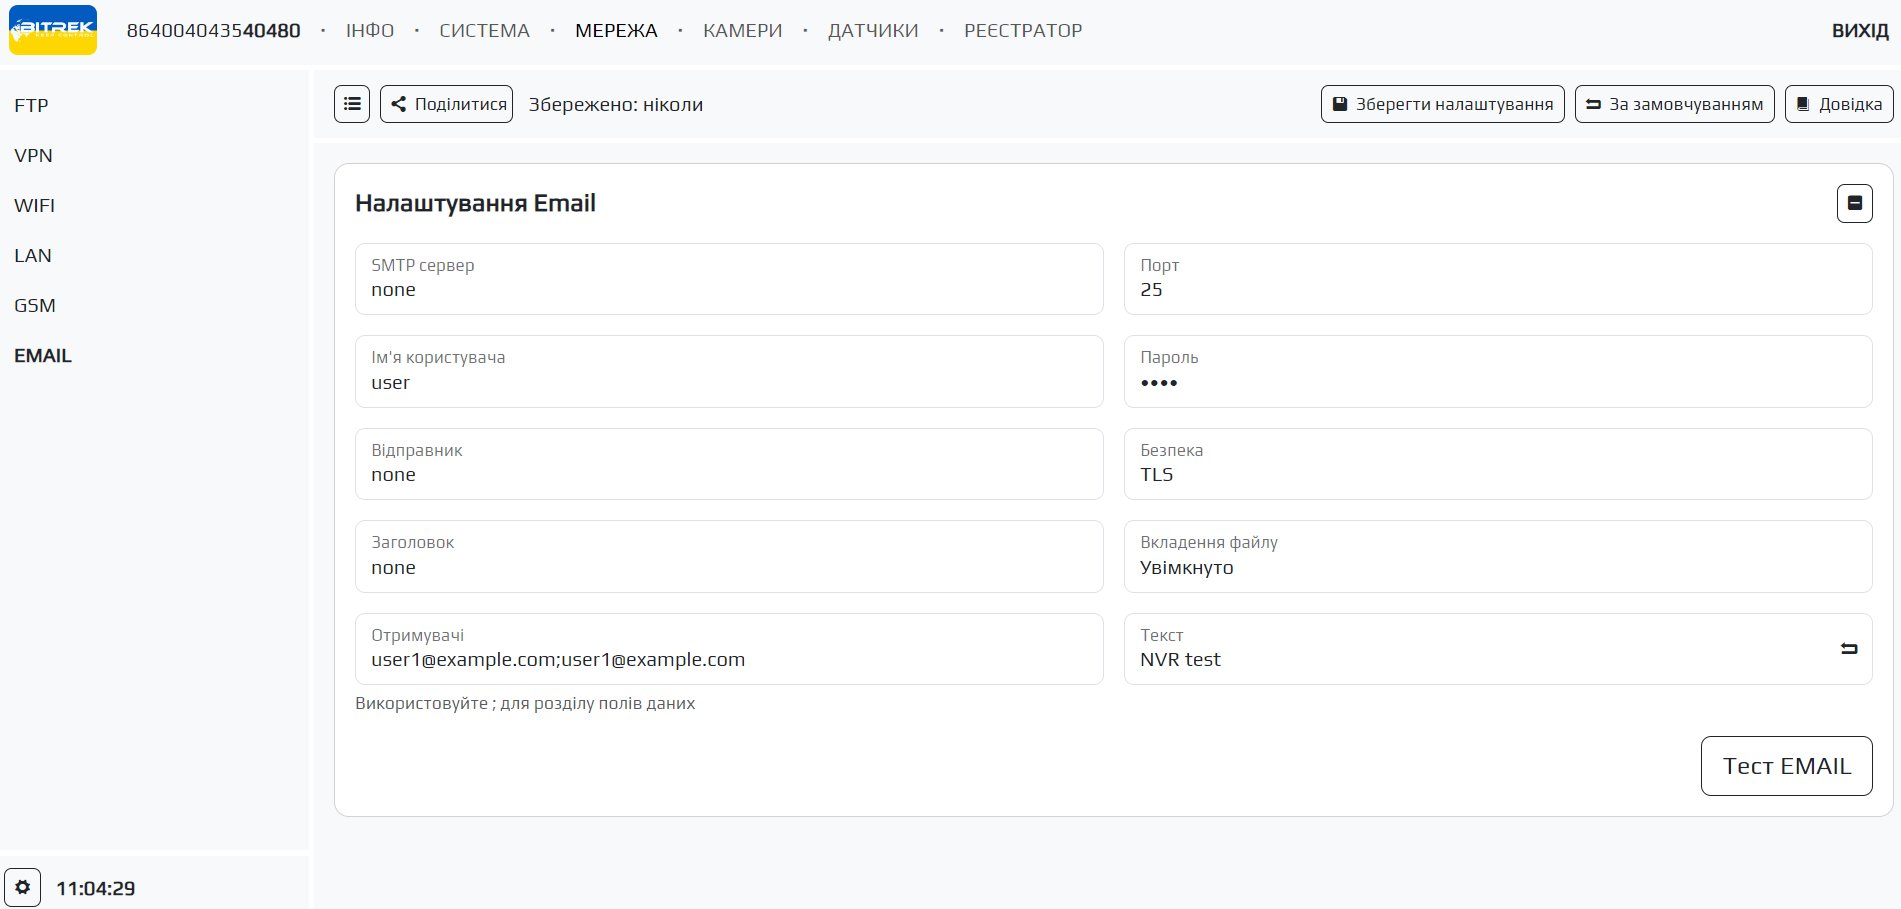Image resolution: width=1901 pixels, height=909 pixels.
Task: Click the Share (Поділитися) button
Action: (x=446, y=104)
